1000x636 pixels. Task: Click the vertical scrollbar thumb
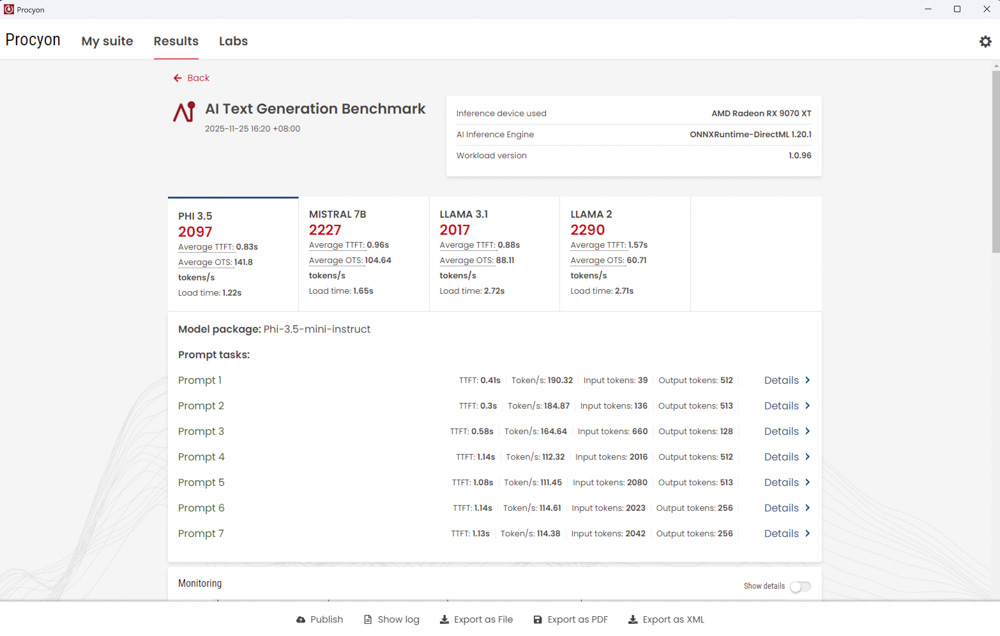(995, 160)
